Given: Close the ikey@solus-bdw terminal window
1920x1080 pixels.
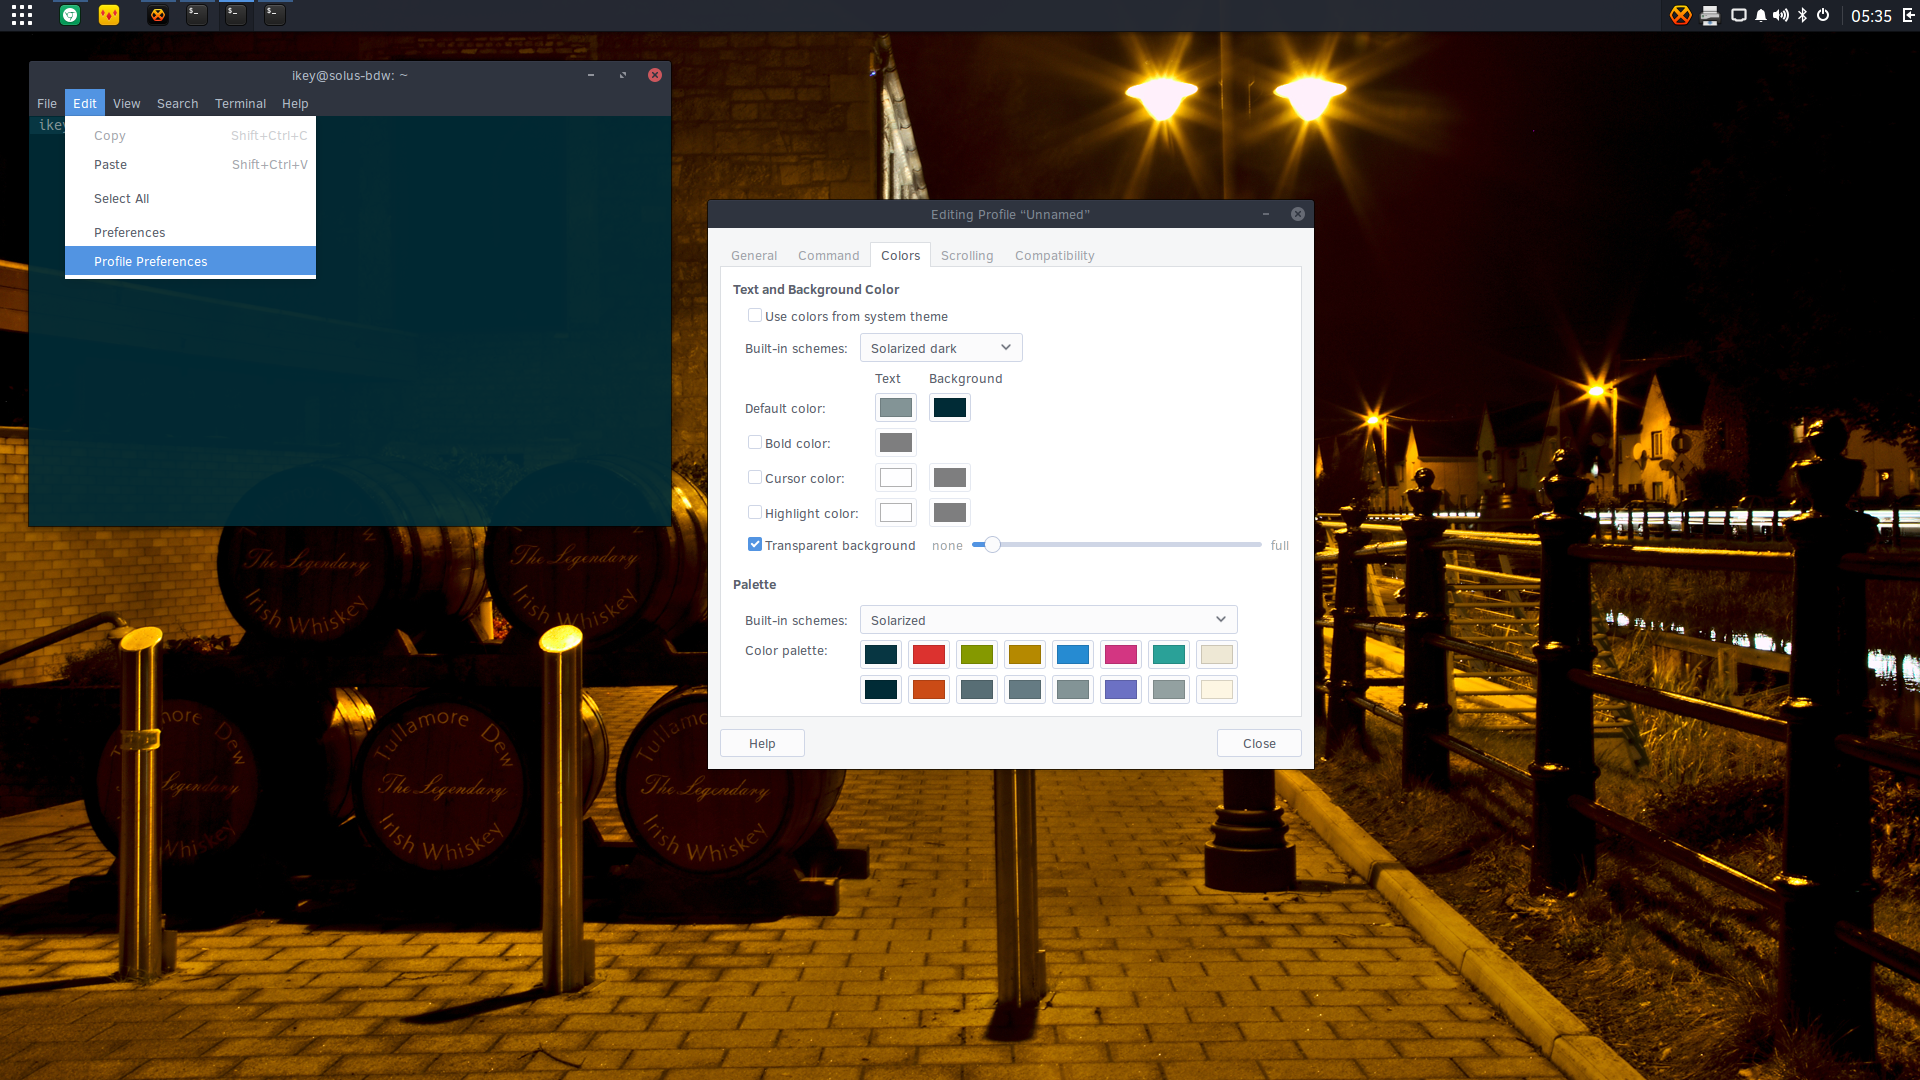Looking at the screenshot, I should click(x=655, y=75).
